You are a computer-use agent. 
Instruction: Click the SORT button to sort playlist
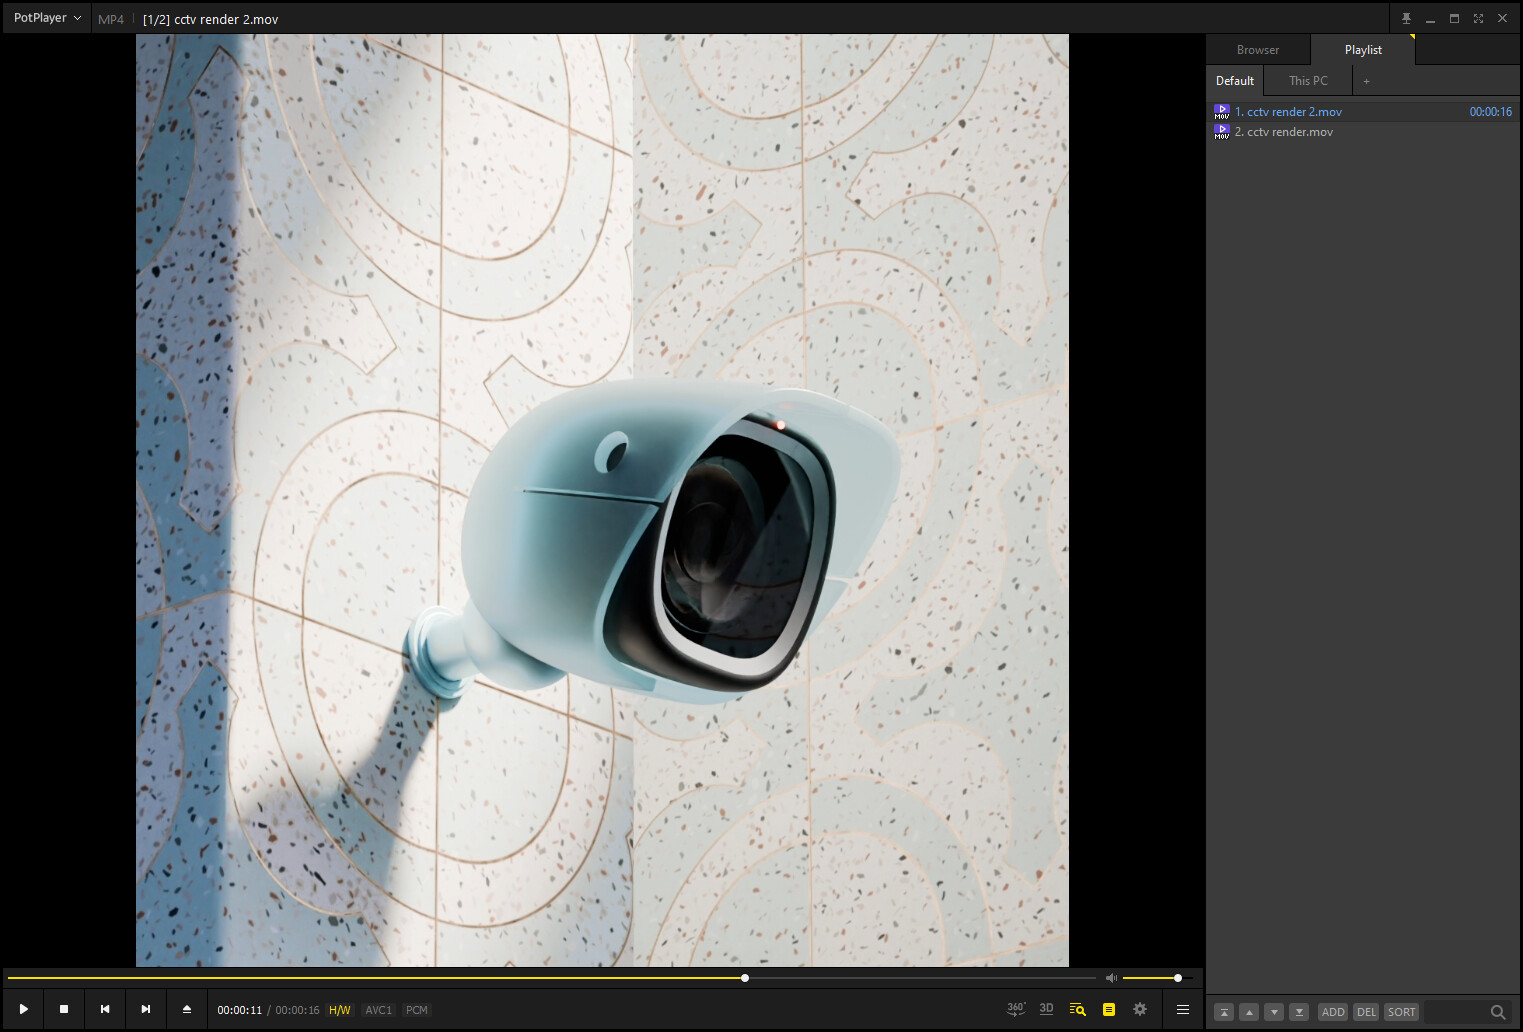pyautogui.click(x=1401, y=1011)
